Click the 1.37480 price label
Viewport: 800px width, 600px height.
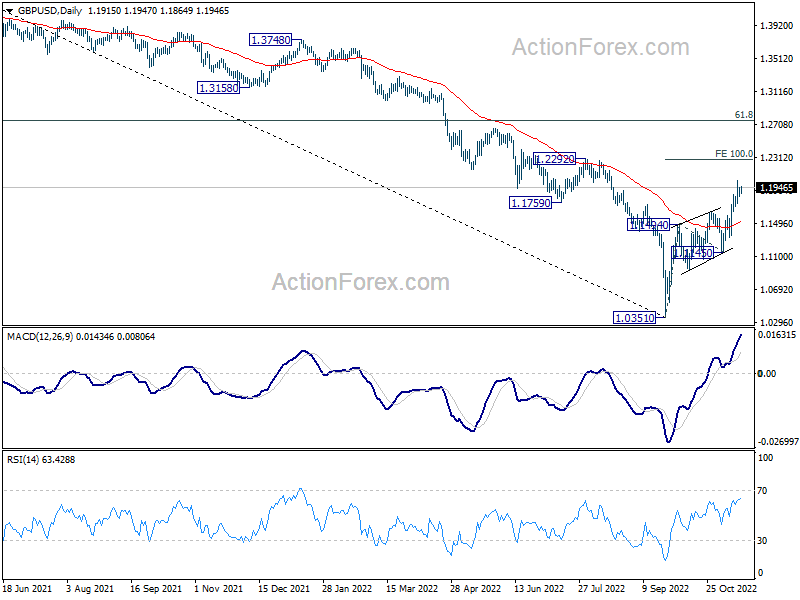point(269,40)
